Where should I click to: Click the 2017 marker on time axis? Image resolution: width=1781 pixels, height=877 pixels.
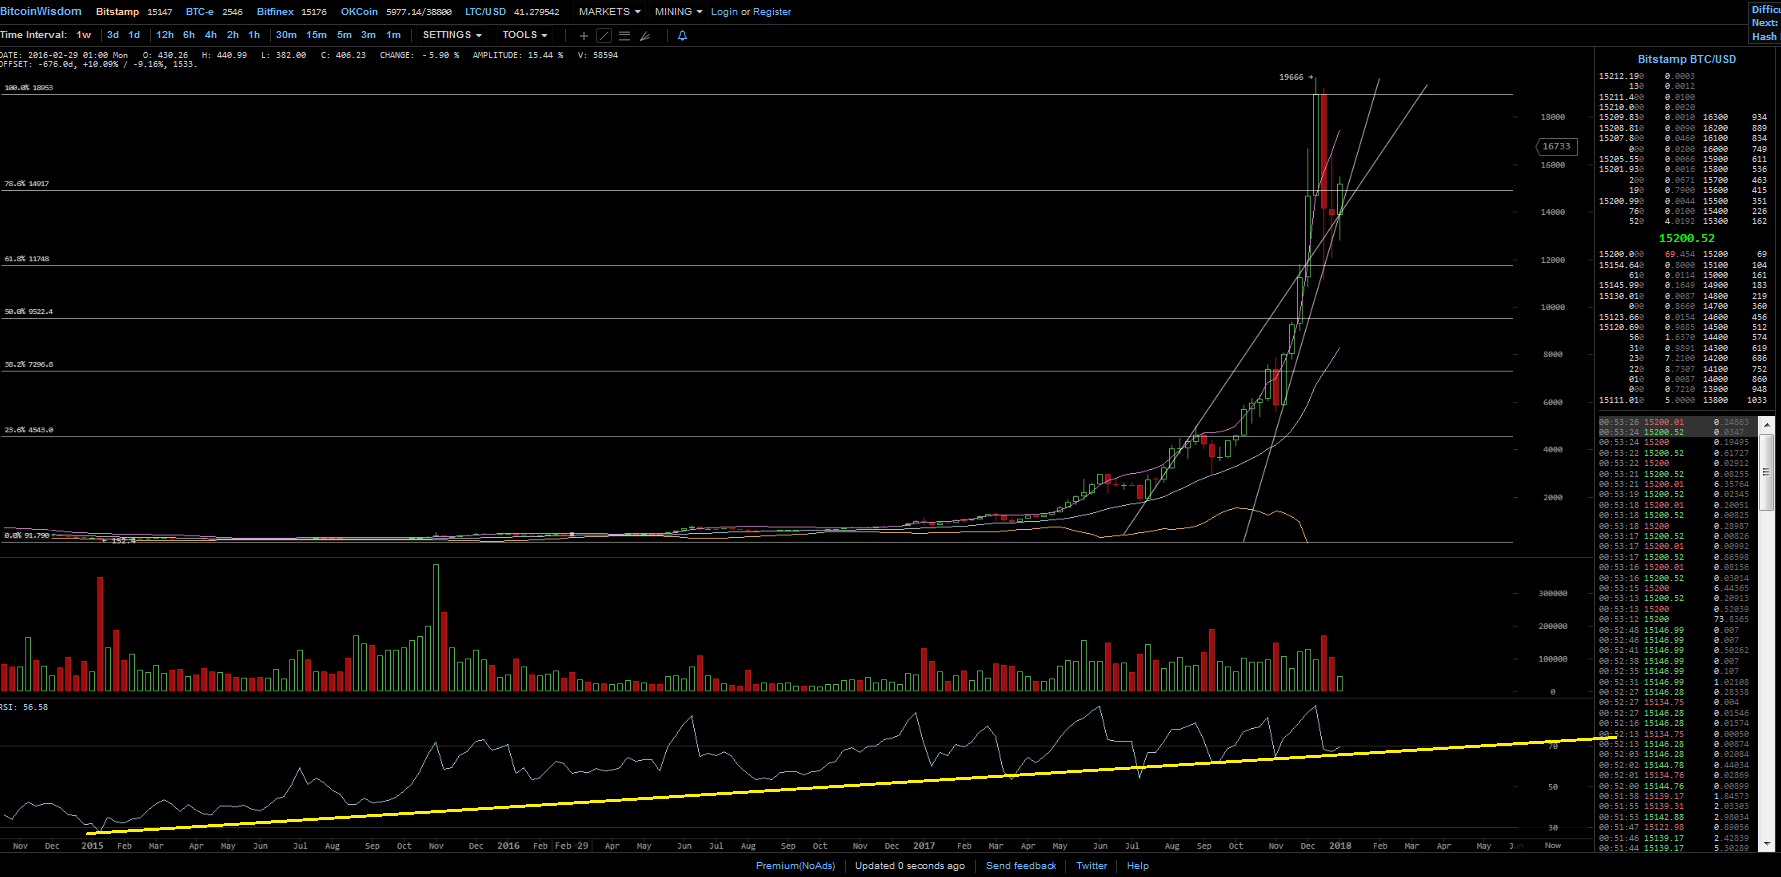924,846
